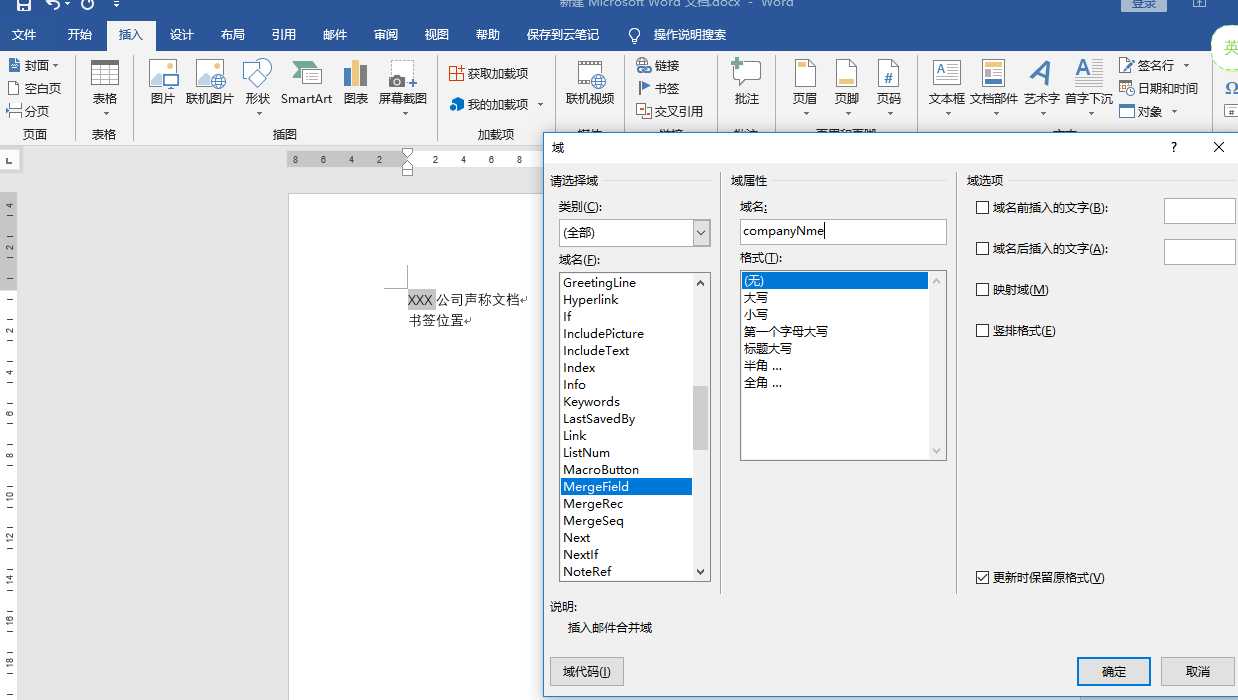Insert date and time (日期和时间)

tap(1158, 88)
